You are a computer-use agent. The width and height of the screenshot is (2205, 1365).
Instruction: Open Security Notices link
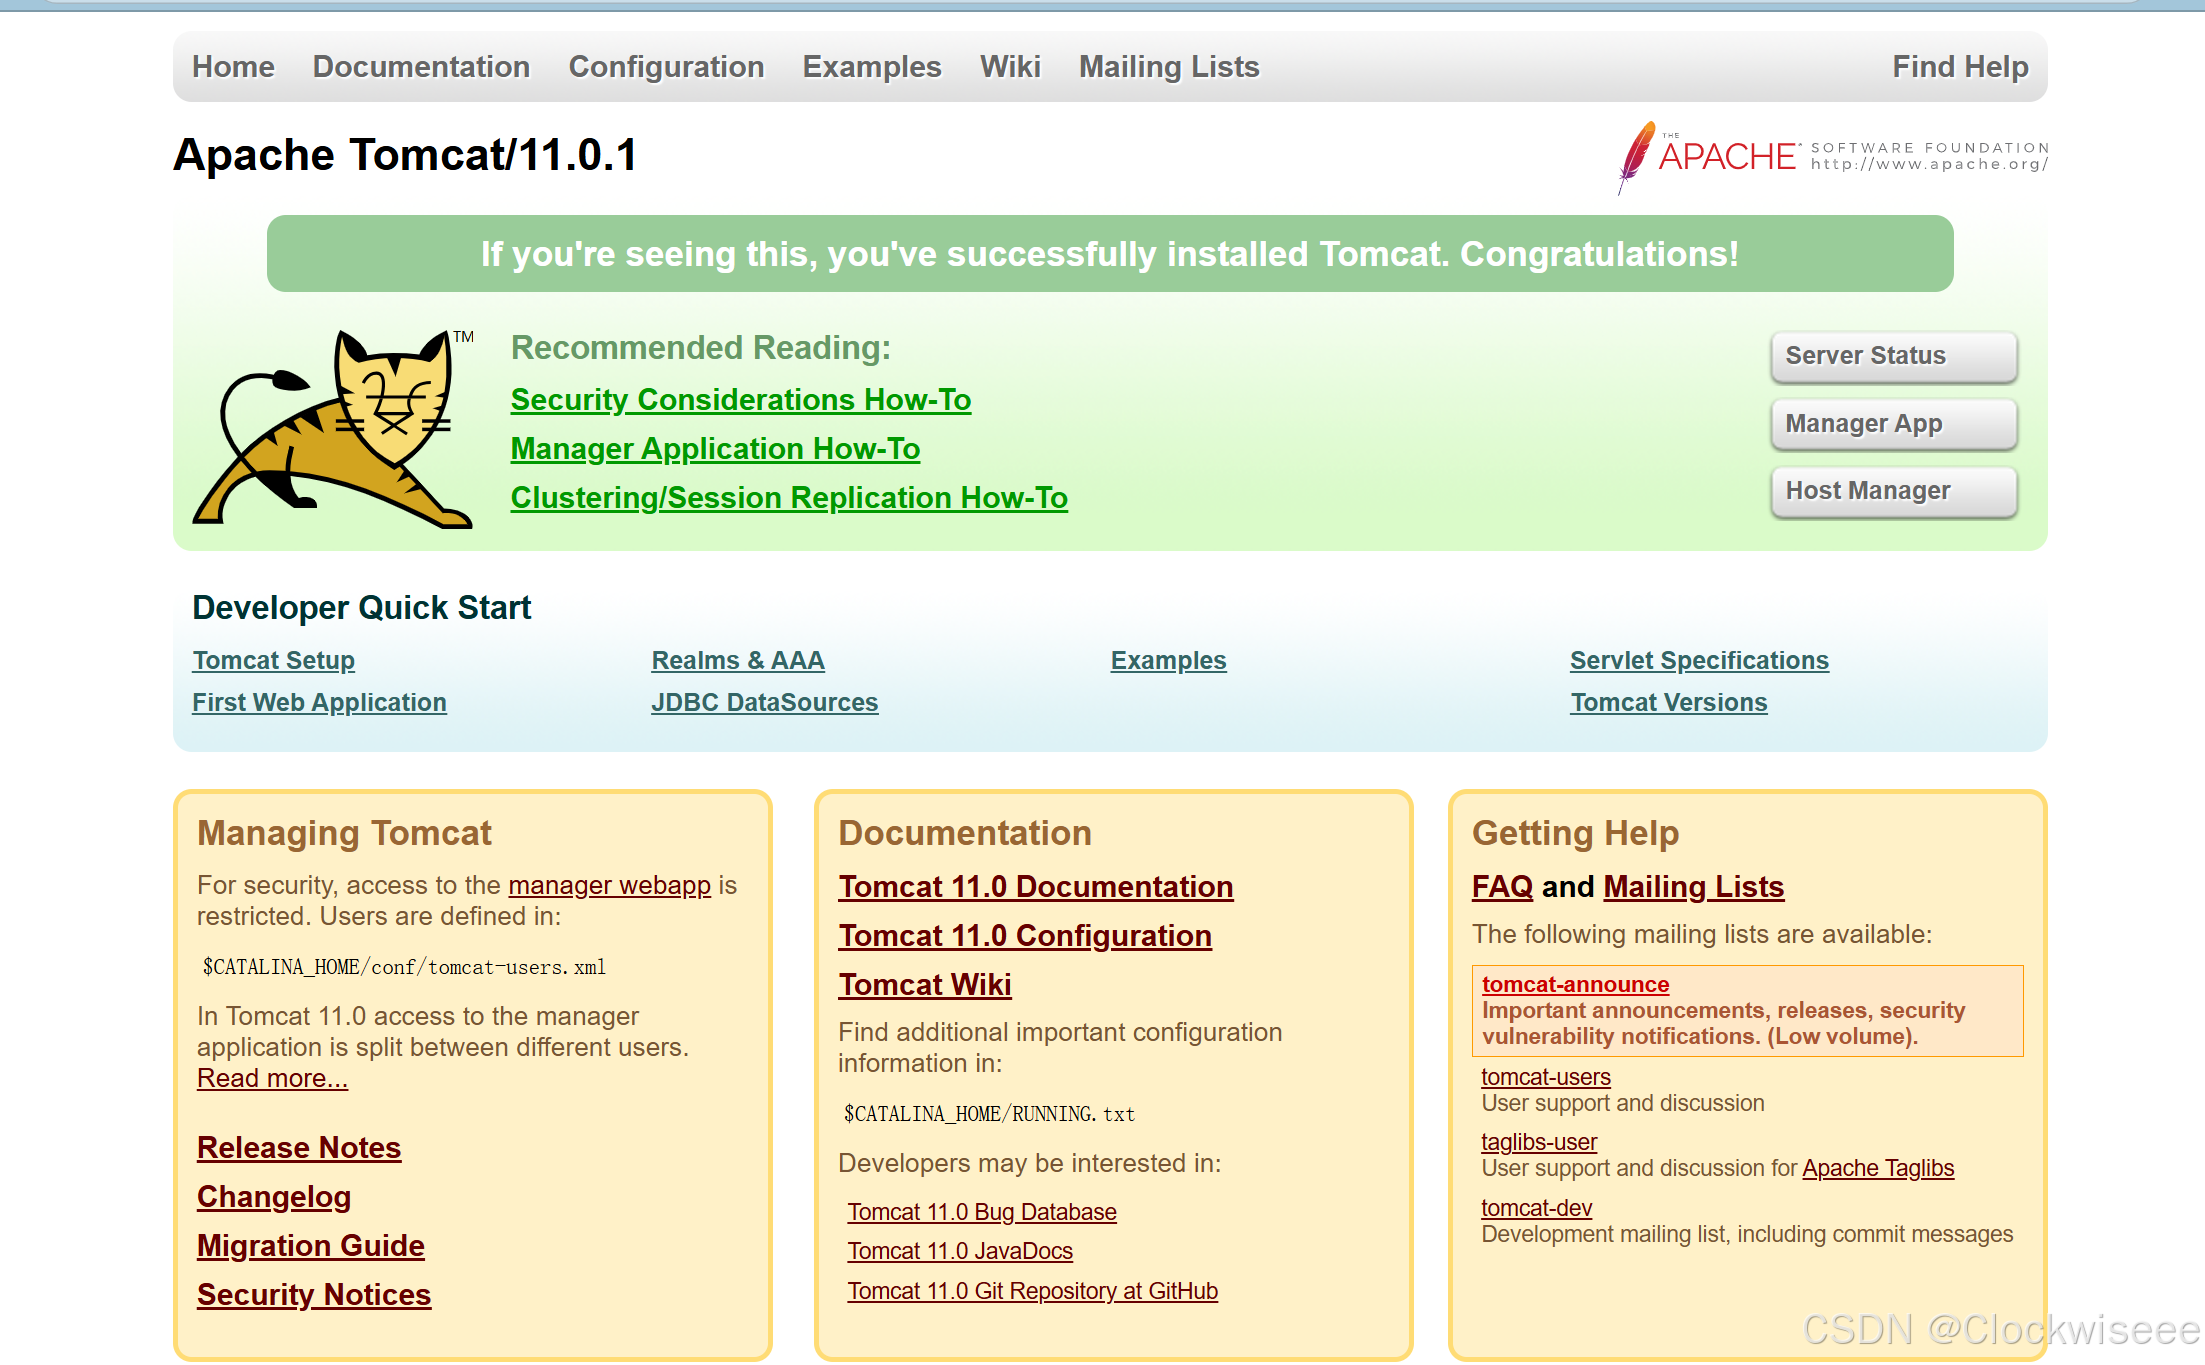click(x=313, y=1294)
